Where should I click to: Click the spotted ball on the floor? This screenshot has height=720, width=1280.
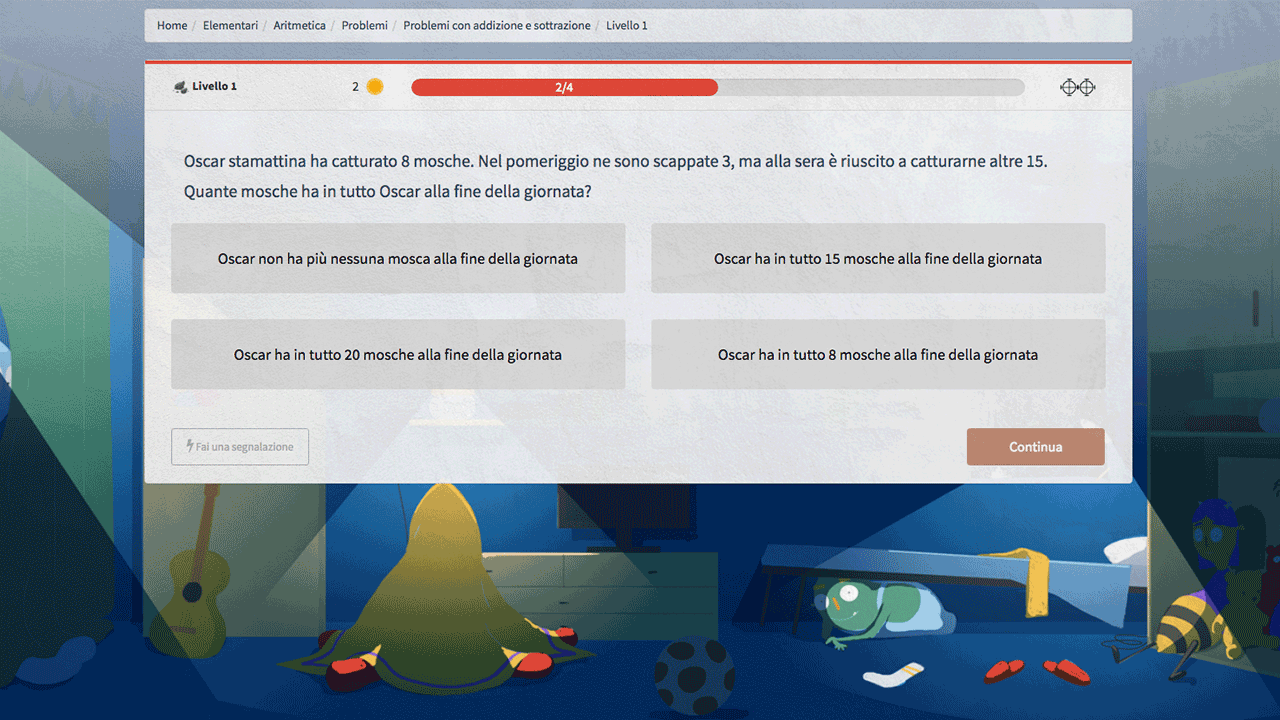tap(693, 674)
